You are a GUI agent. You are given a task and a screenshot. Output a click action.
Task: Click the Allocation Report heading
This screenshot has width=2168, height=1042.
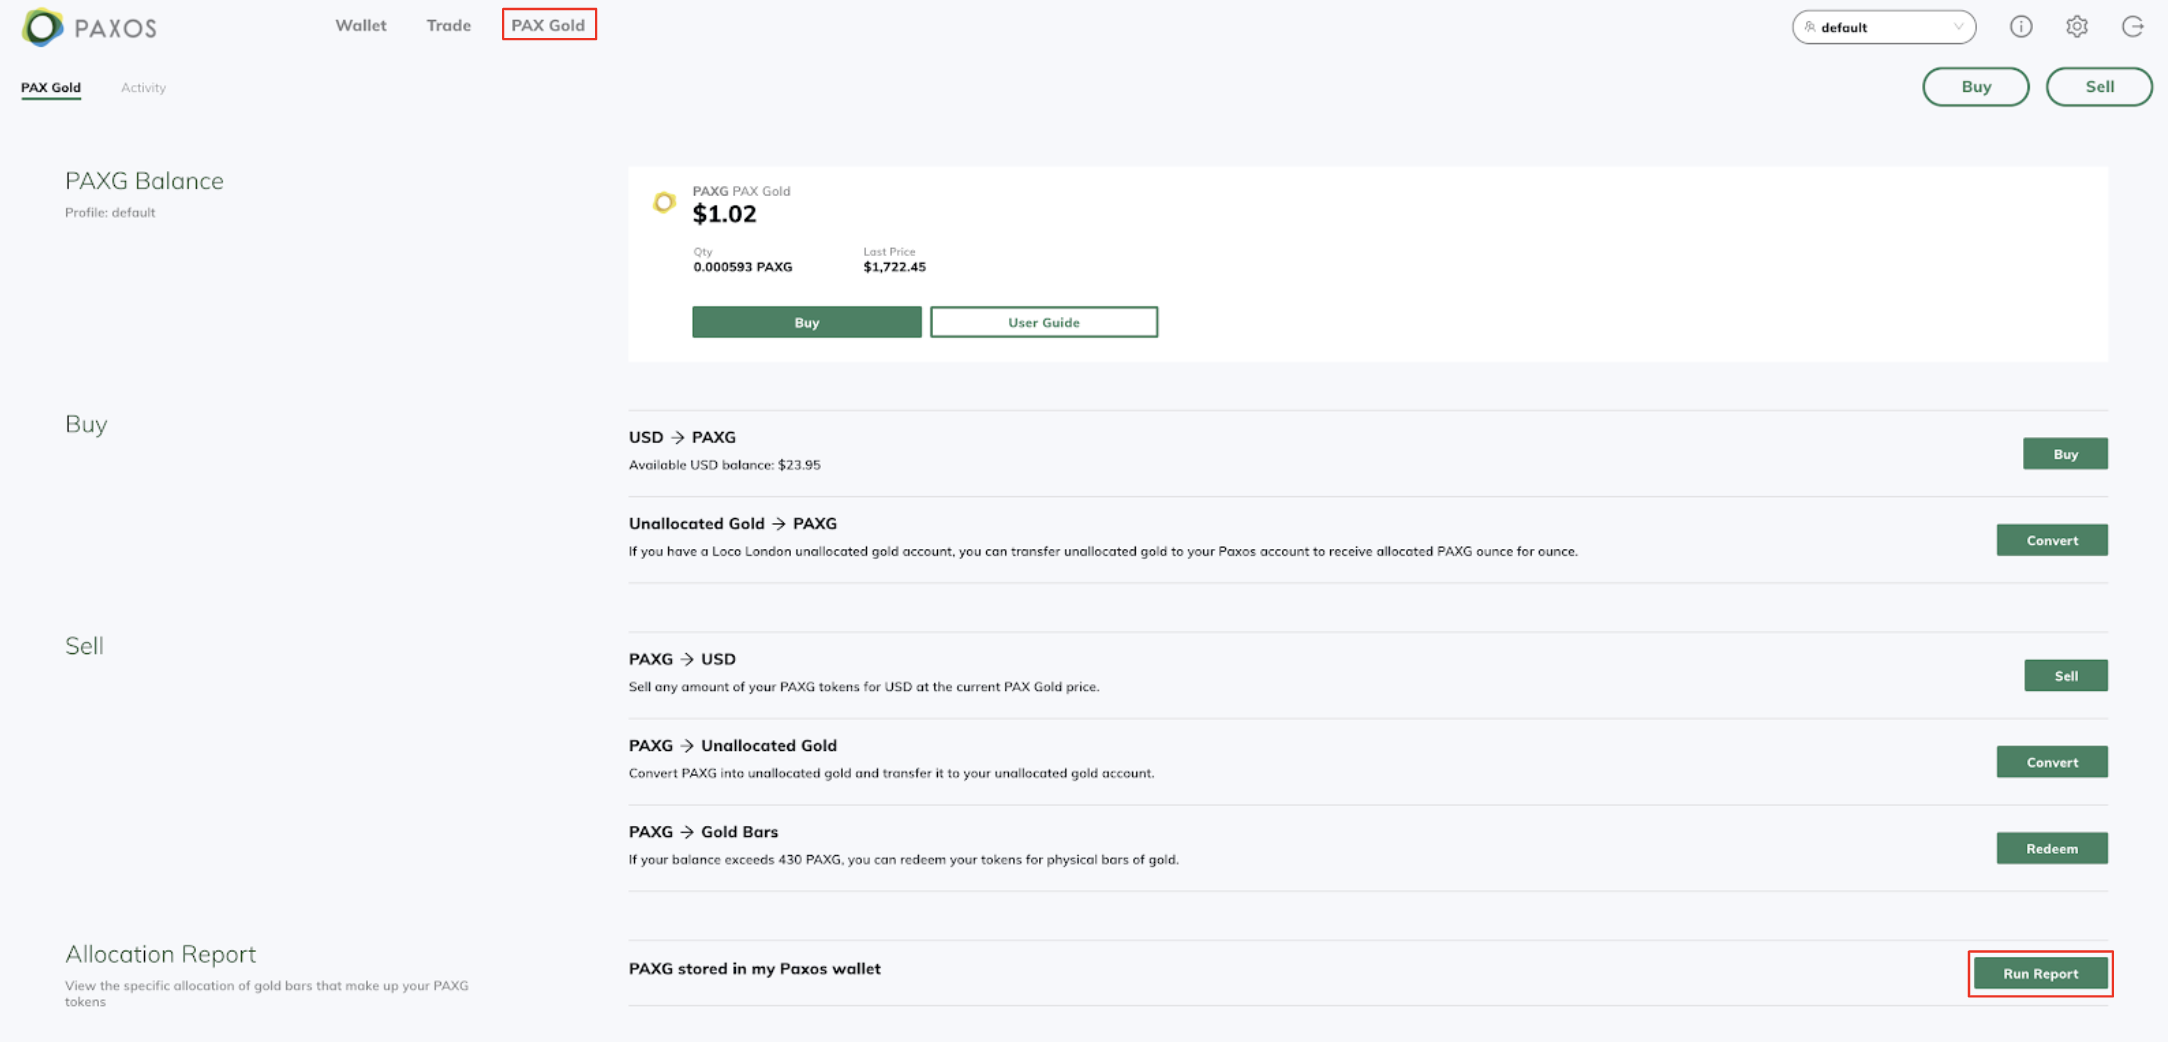point(160,954)
